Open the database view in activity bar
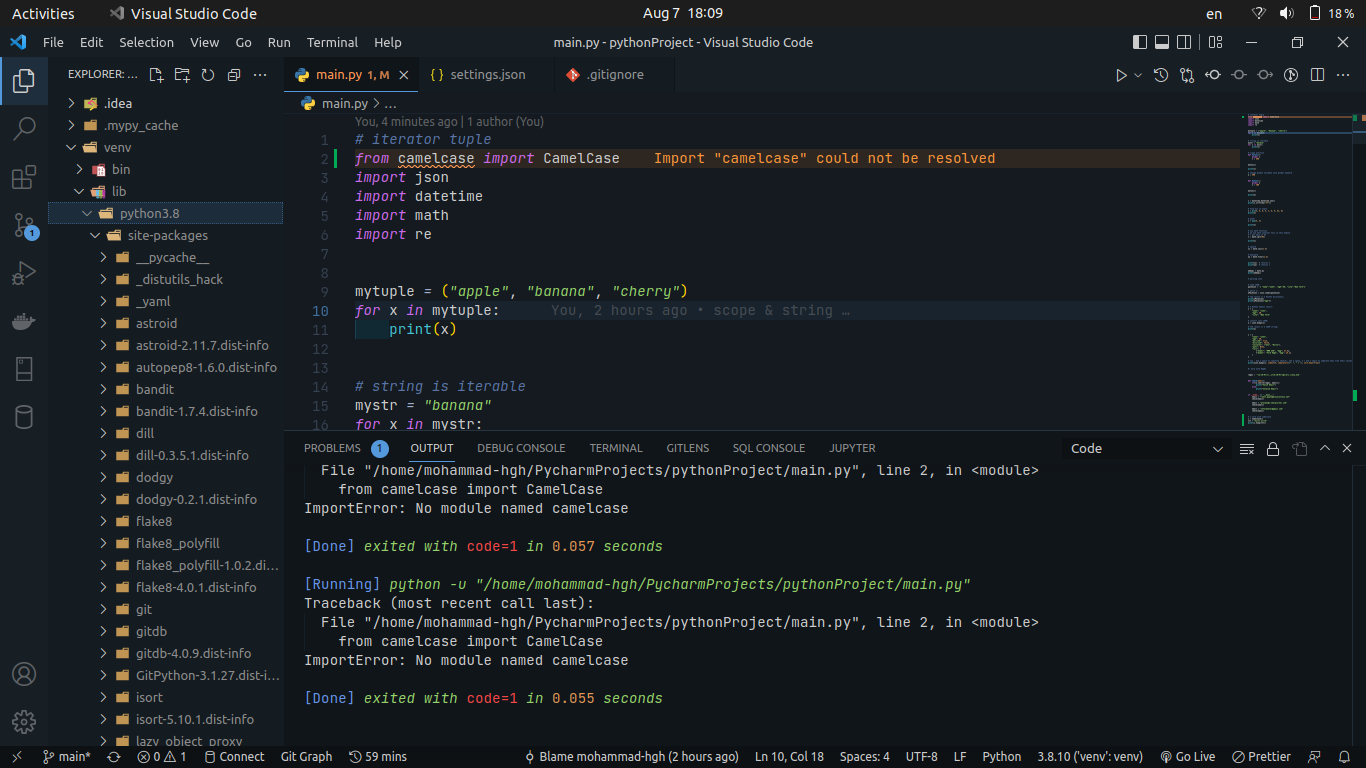The width and height of the screenshot is (1366, 768). tap(24, 417)
